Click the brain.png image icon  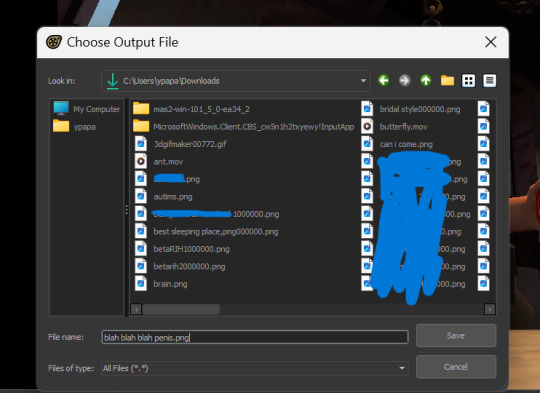click(x=141, y=284)
